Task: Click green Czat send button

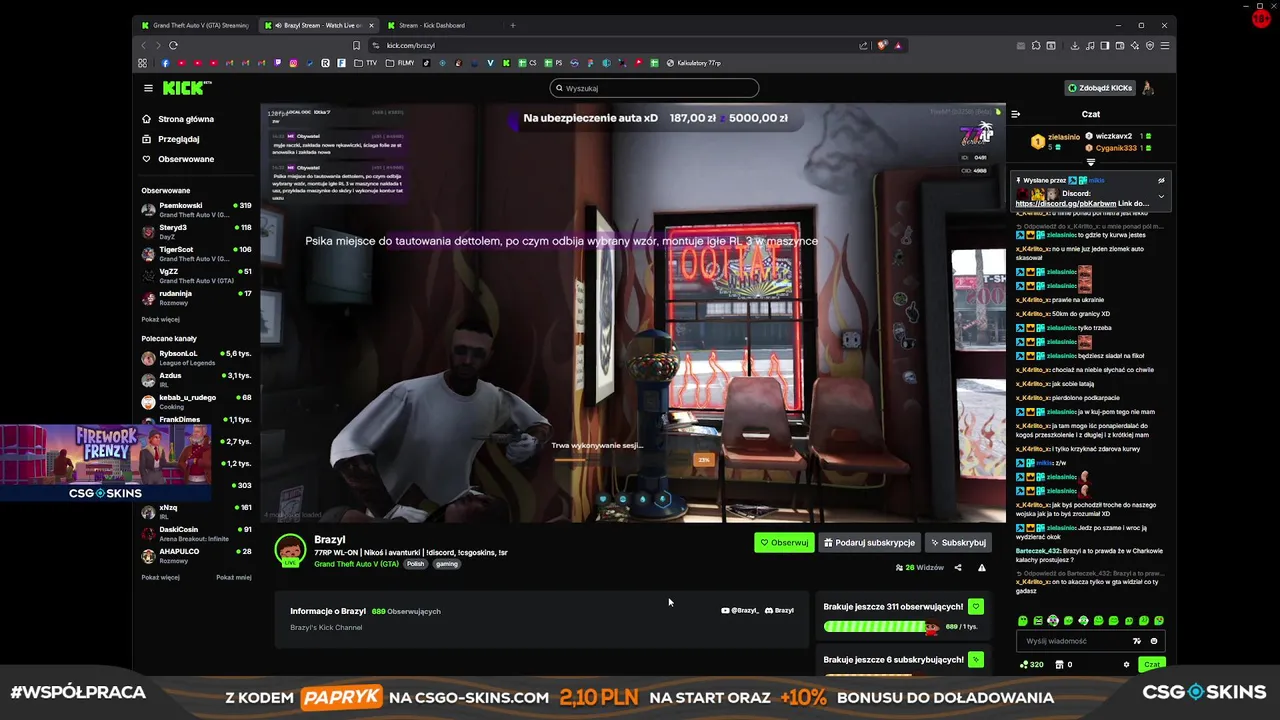Action: [x=1152, y=664]
